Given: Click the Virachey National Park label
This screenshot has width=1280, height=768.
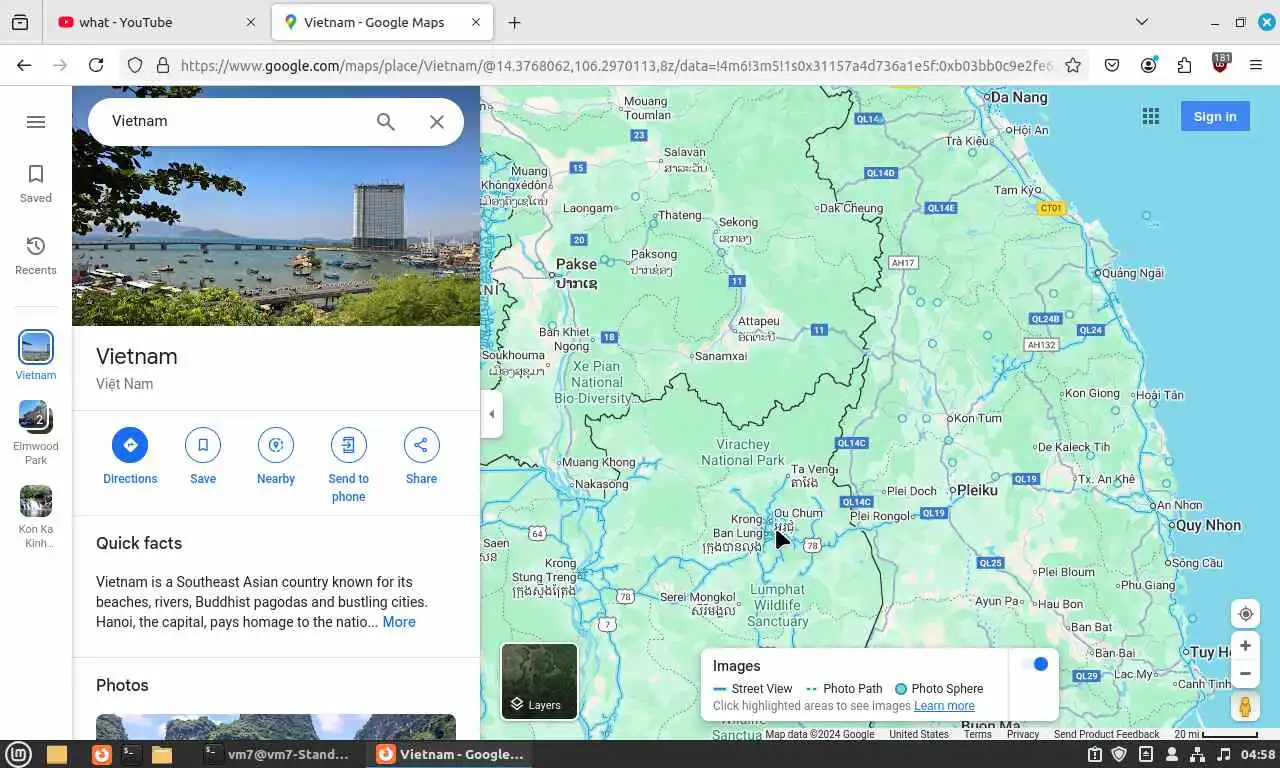Looking at the screenshot, I should point(743,452).
